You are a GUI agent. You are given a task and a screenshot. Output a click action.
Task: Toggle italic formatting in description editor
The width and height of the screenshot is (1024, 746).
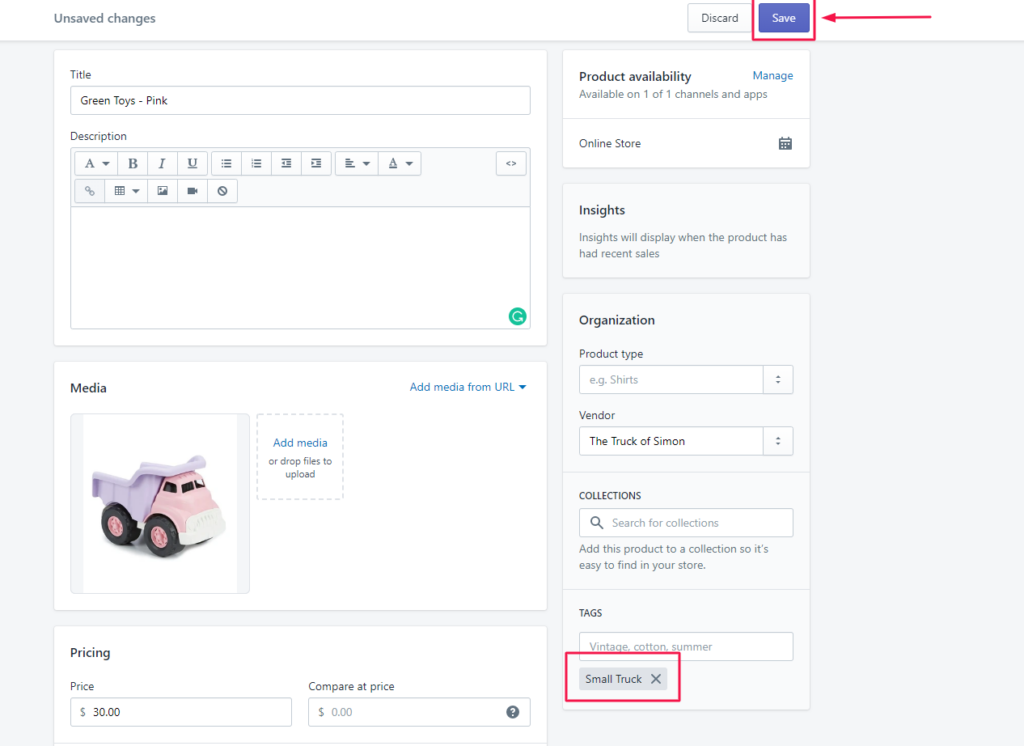tap(162, 163)
